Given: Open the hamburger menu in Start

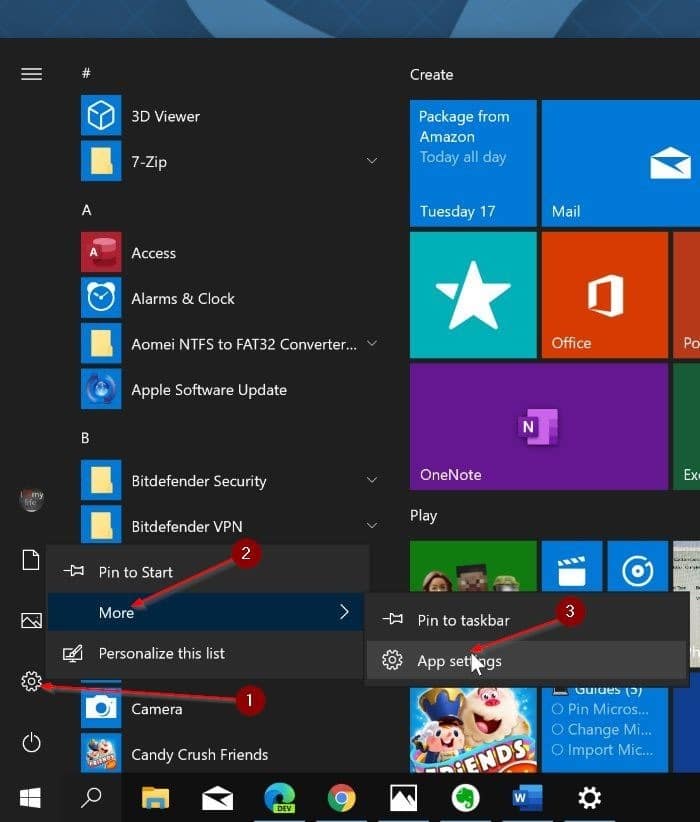Looking at the screenshot, I should pyautogui.click(x=31, y=74).
